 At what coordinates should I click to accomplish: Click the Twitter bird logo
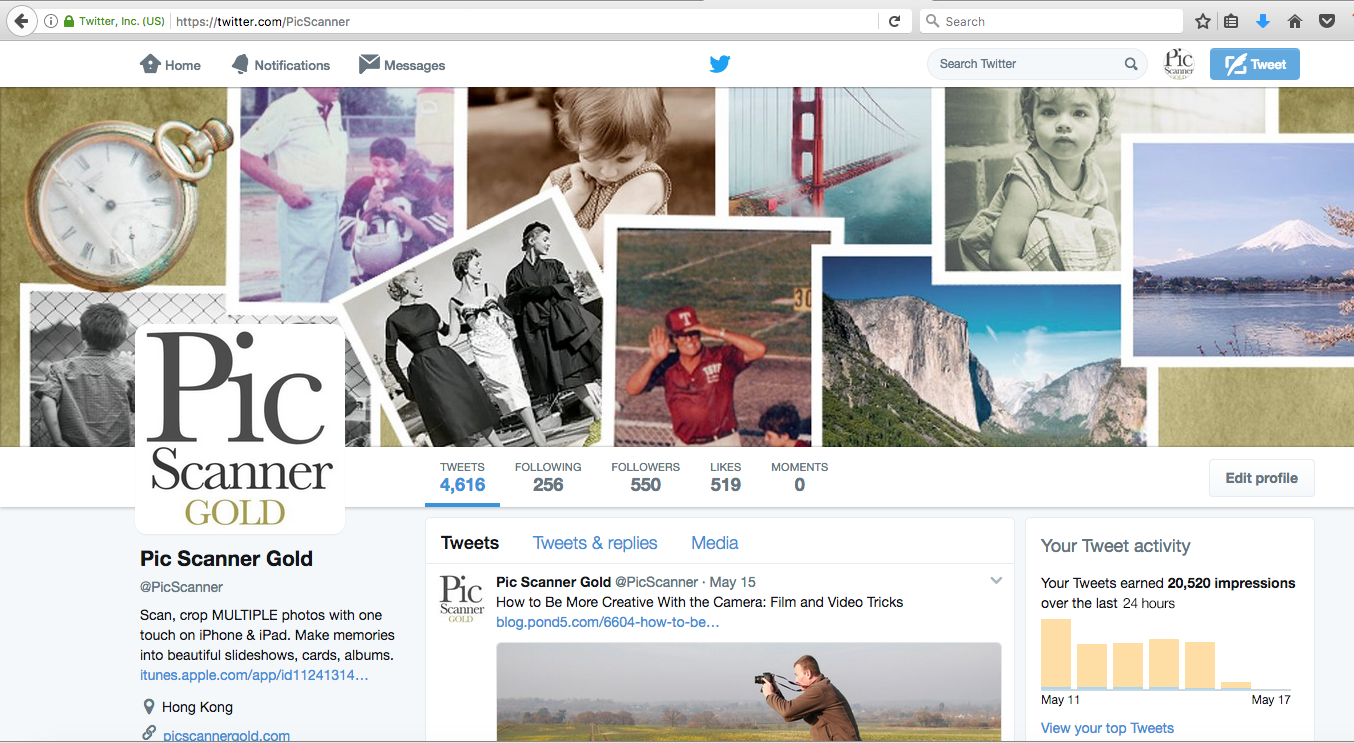tap(720, 64)
